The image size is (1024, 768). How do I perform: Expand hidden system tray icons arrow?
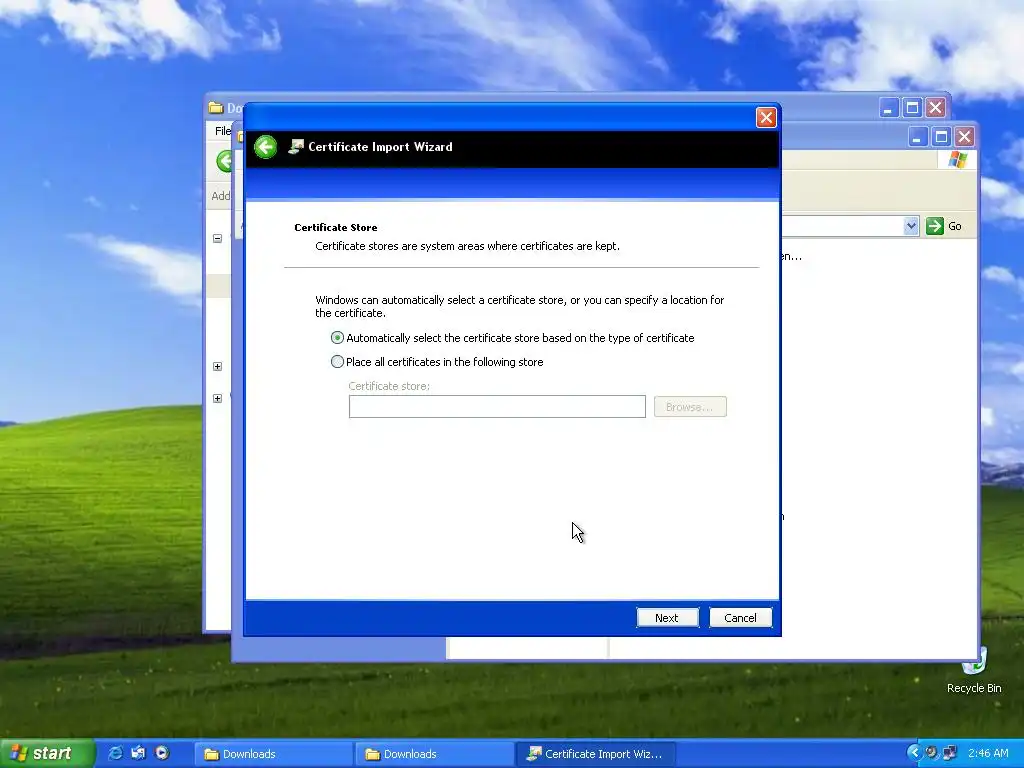[x=914, y=753]
